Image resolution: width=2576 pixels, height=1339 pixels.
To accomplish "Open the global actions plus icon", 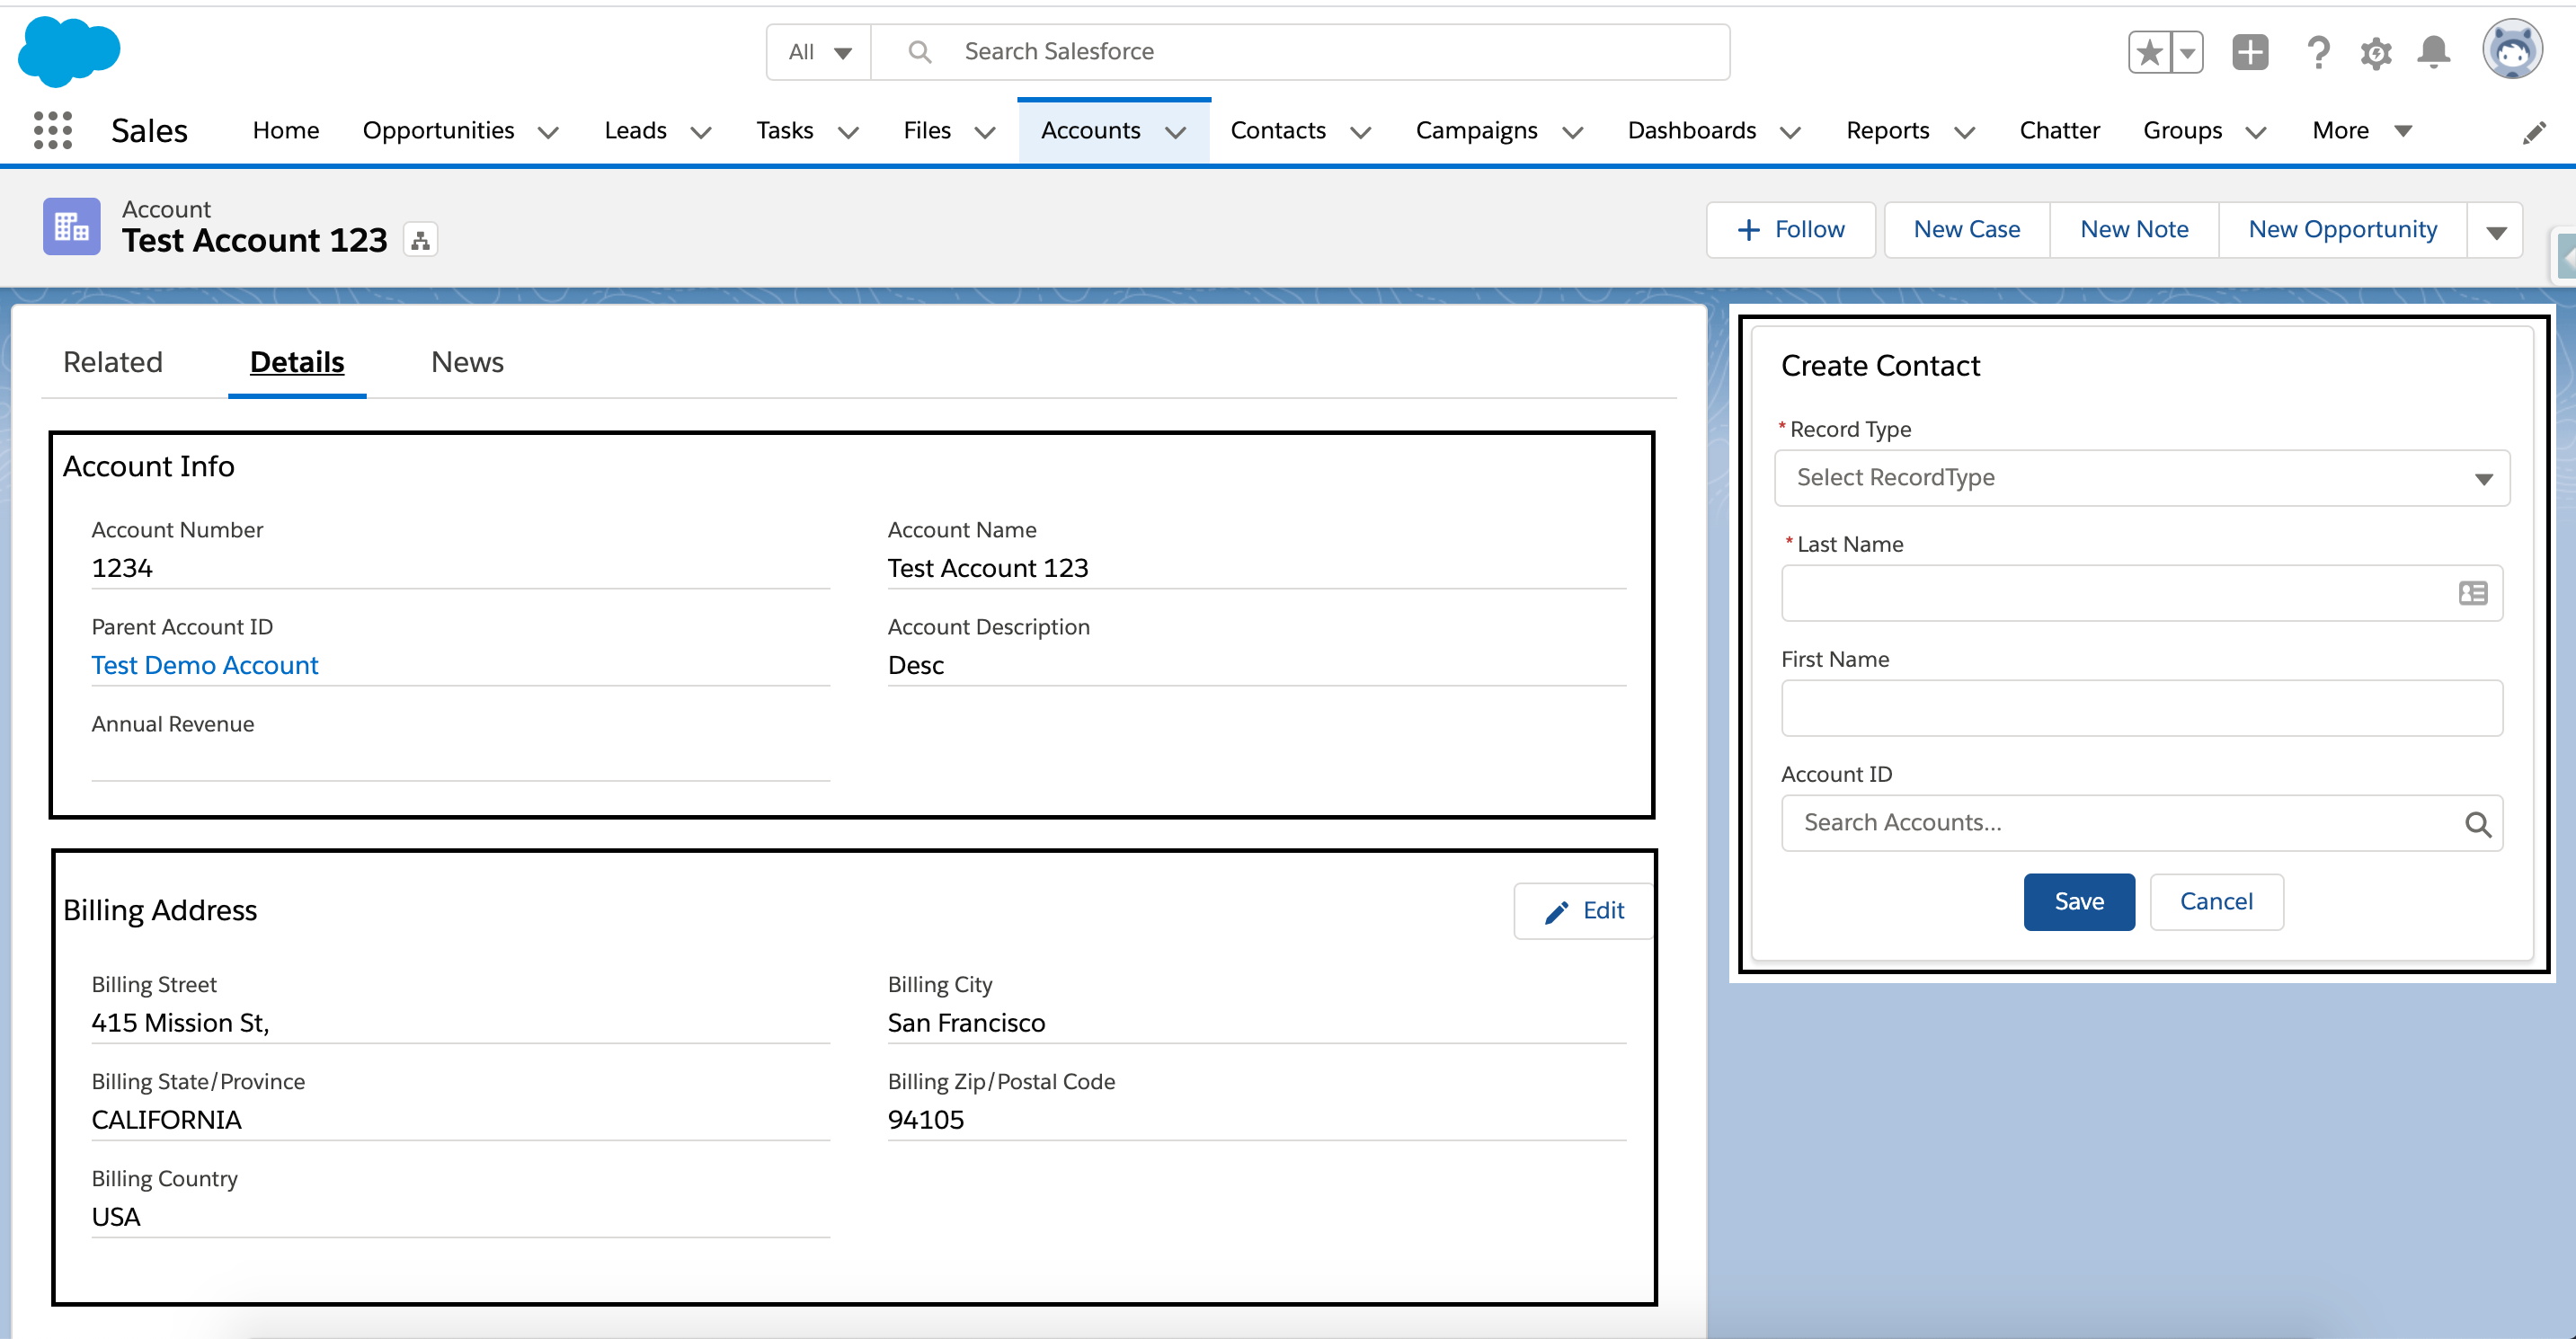I will pos(2250,52).
